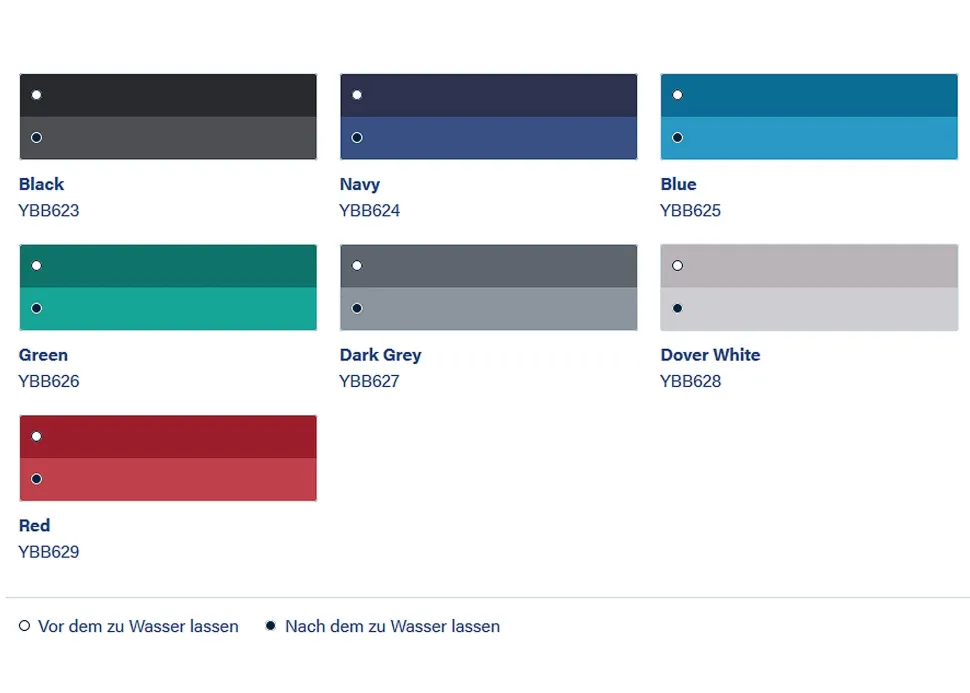The width and height of the screenshot is (970, 693).
Task: Click 'Nach dem zu Wasser lassen' legend text
Action: coord(392,626)
